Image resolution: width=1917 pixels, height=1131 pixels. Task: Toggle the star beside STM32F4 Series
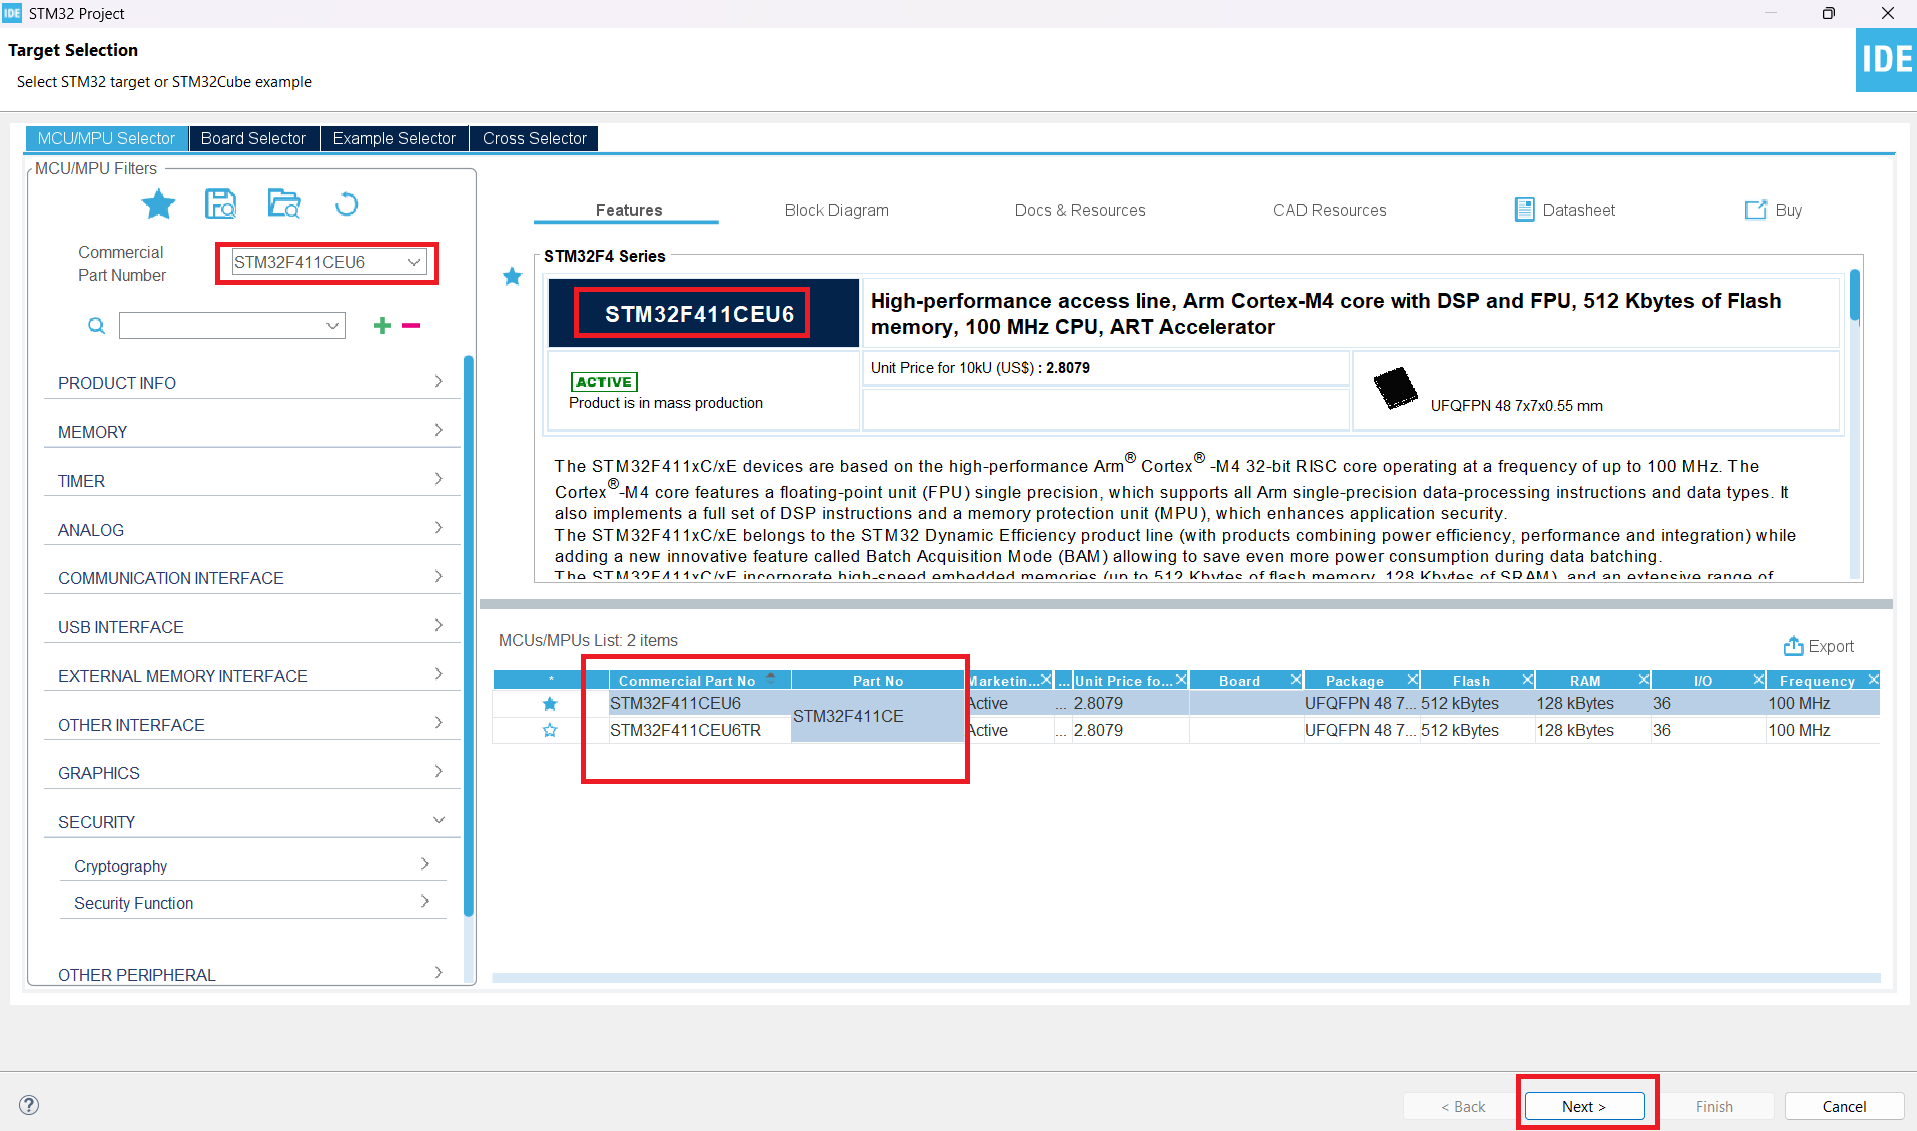click(513, 276)
